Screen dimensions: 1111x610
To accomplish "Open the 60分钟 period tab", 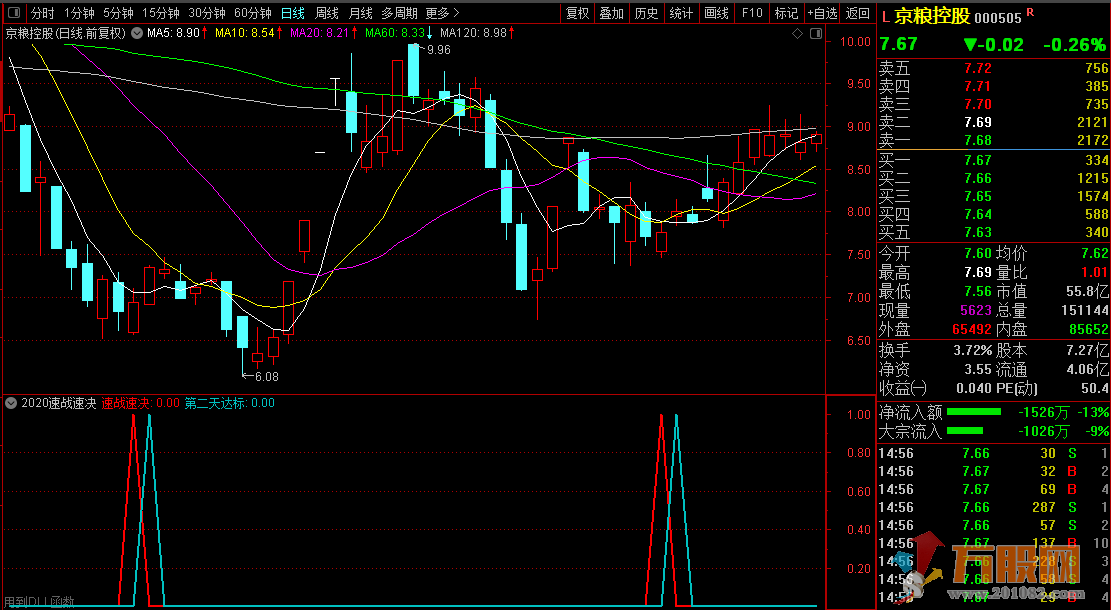I will (x=252, y=13).
